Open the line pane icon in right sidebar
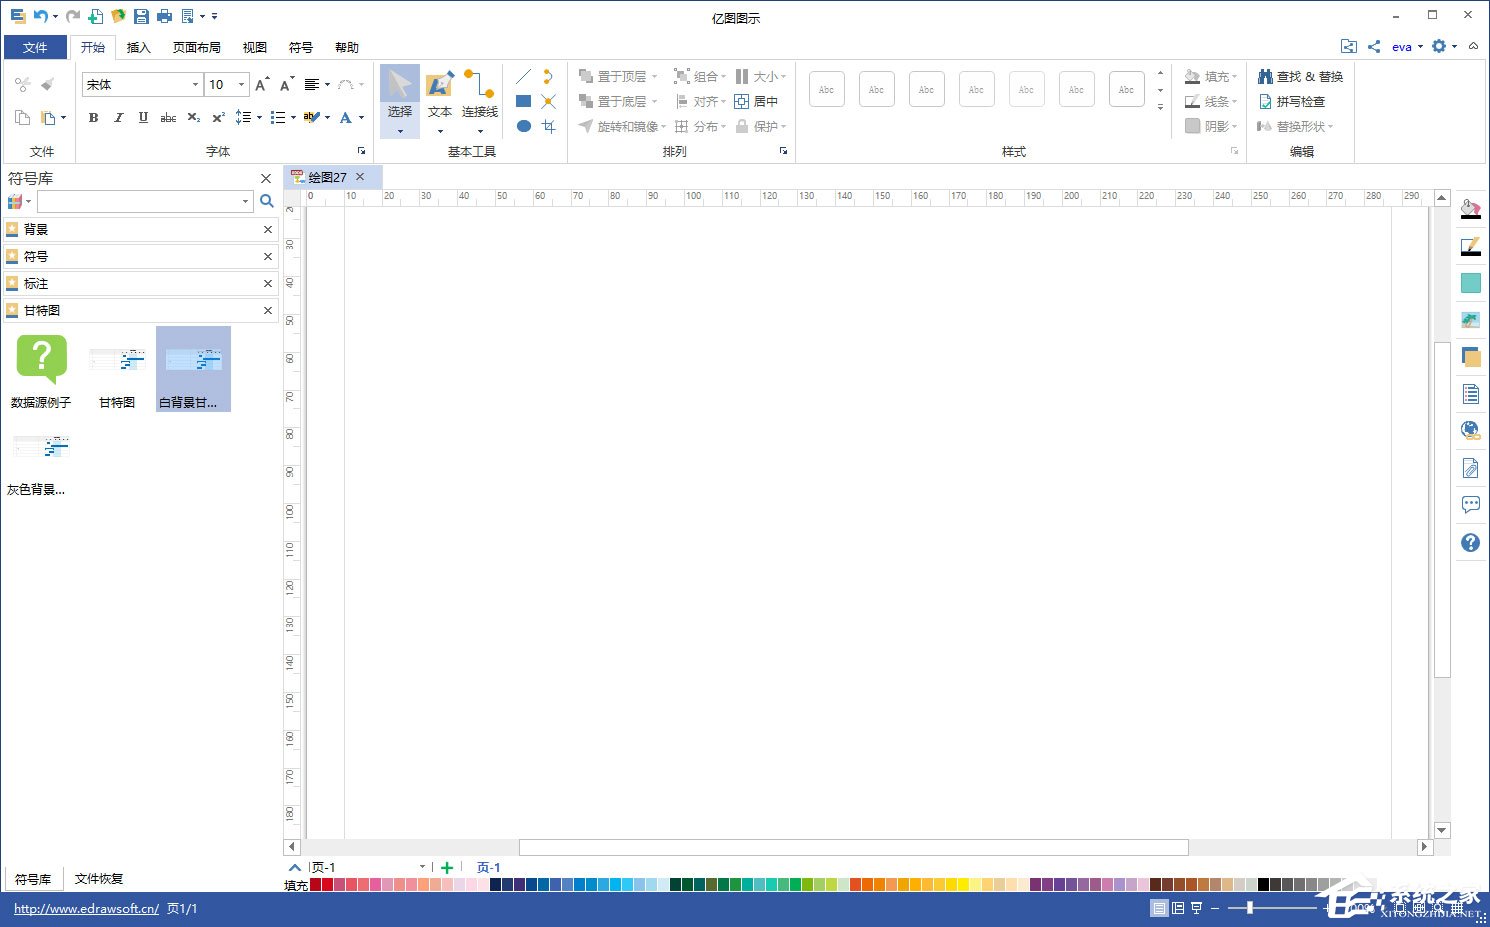Viewport: 1490px width, 927px height. coord(1470,246)
